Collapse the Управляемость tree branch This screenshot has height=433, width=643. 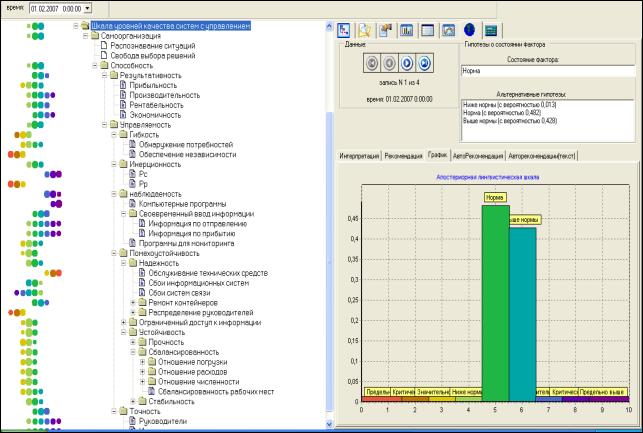pyautogui.click(x=105, y=125)
